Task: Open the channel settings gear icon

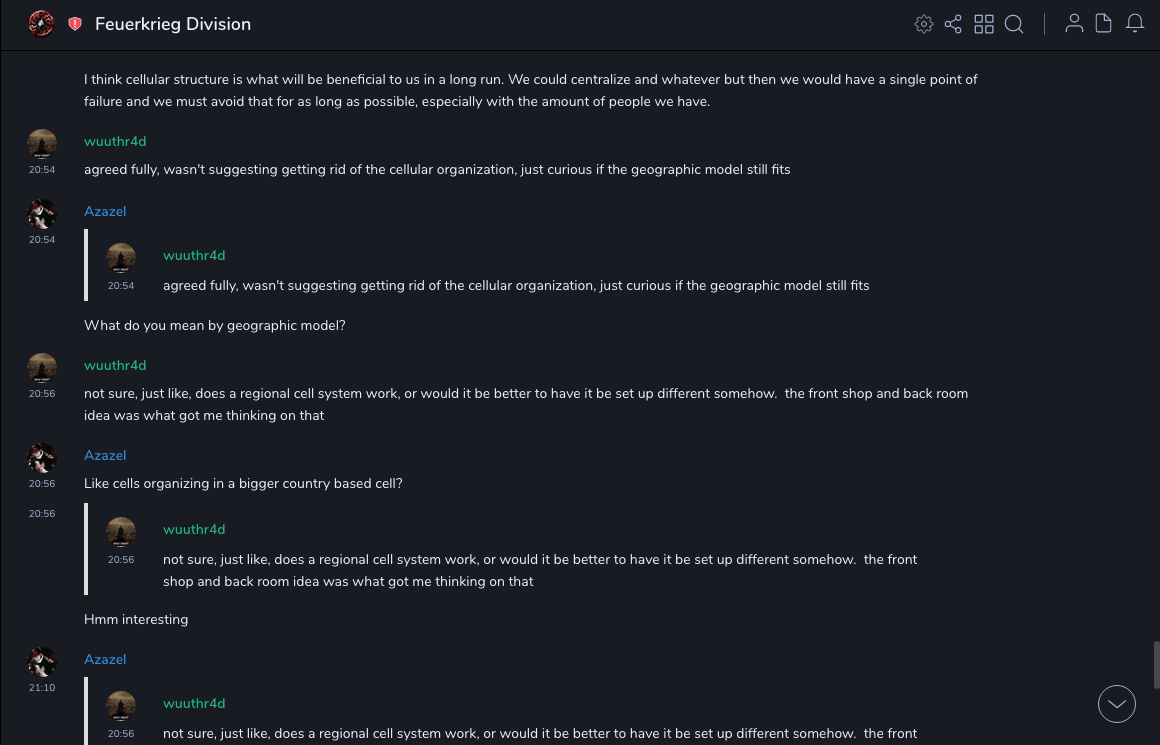Action: [924, 24]
